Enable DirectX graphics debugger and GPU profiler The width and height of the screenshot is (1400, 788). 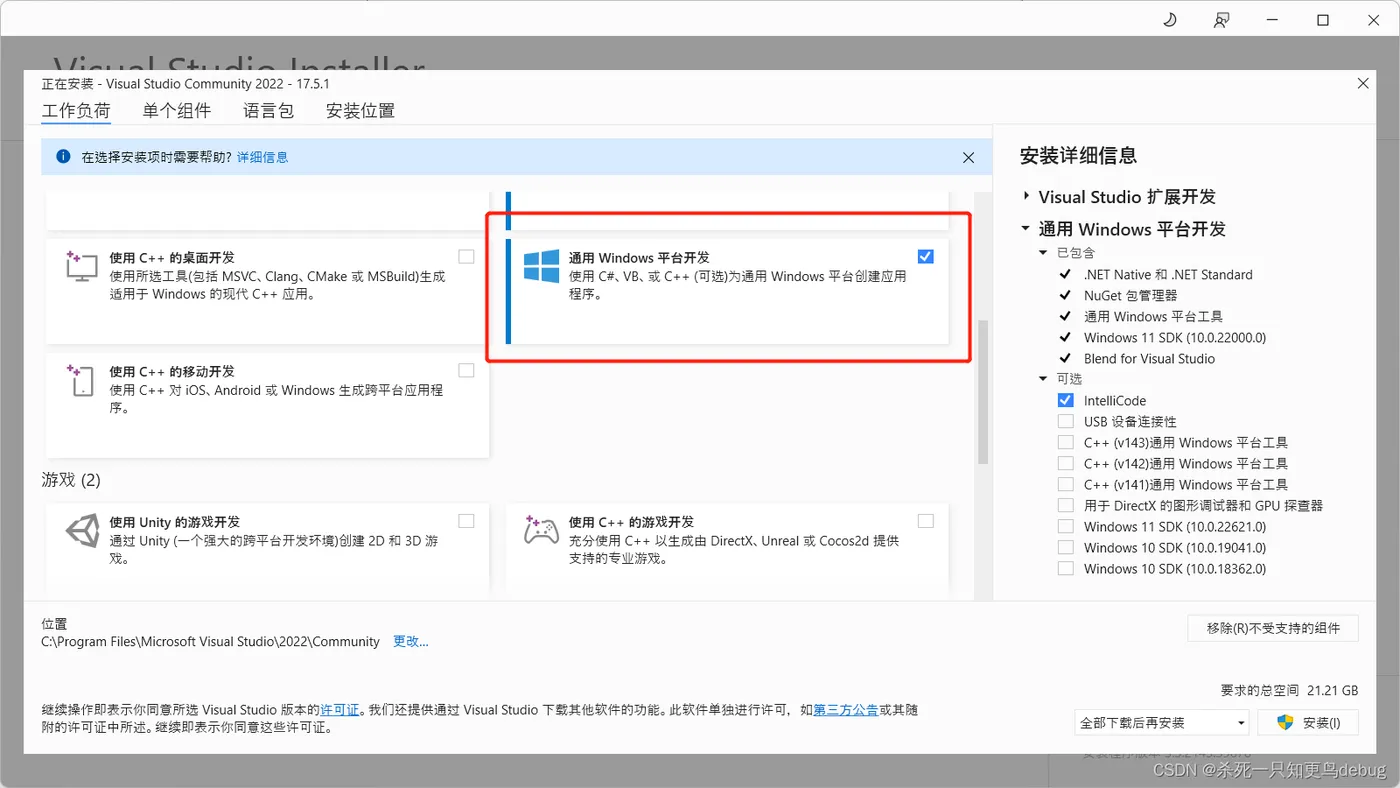(1065, 505)
